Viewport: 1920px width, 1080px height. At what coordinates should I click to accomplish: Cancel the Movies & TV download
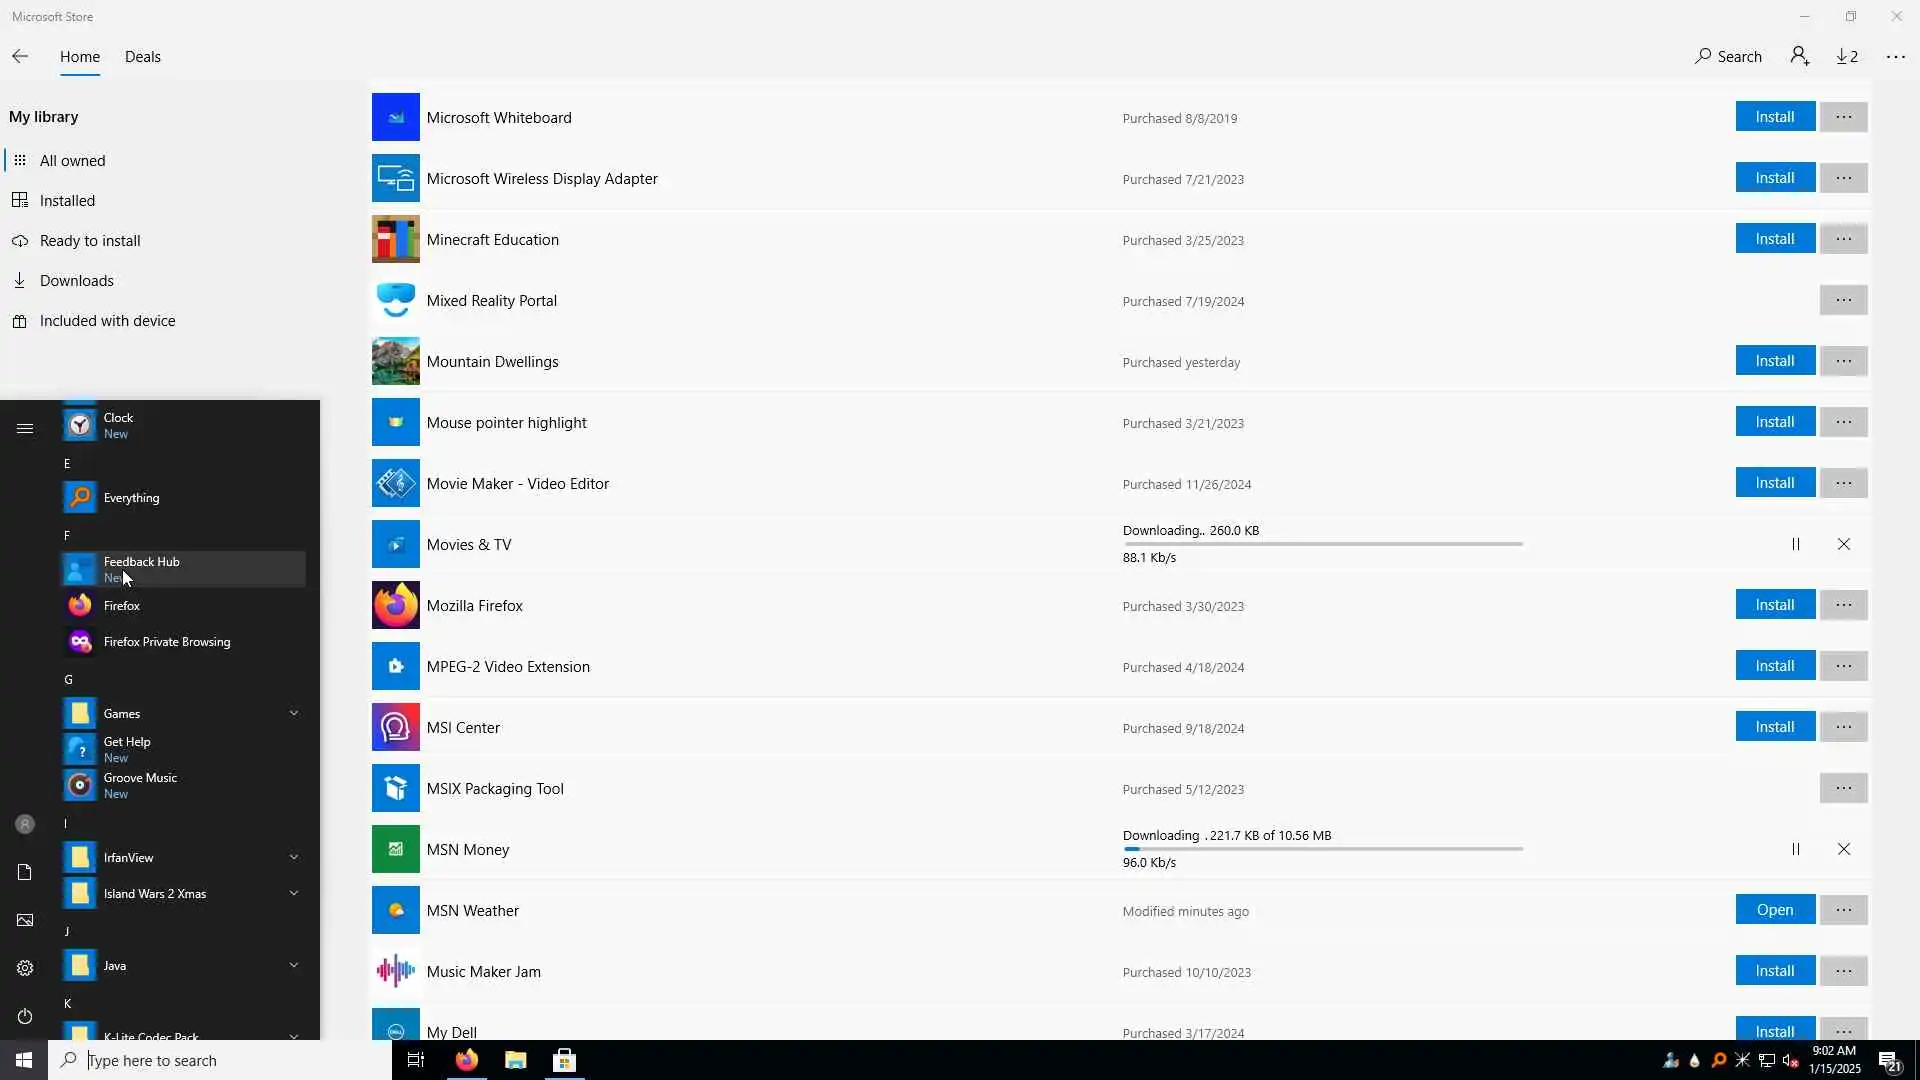tap(1844, 544)
